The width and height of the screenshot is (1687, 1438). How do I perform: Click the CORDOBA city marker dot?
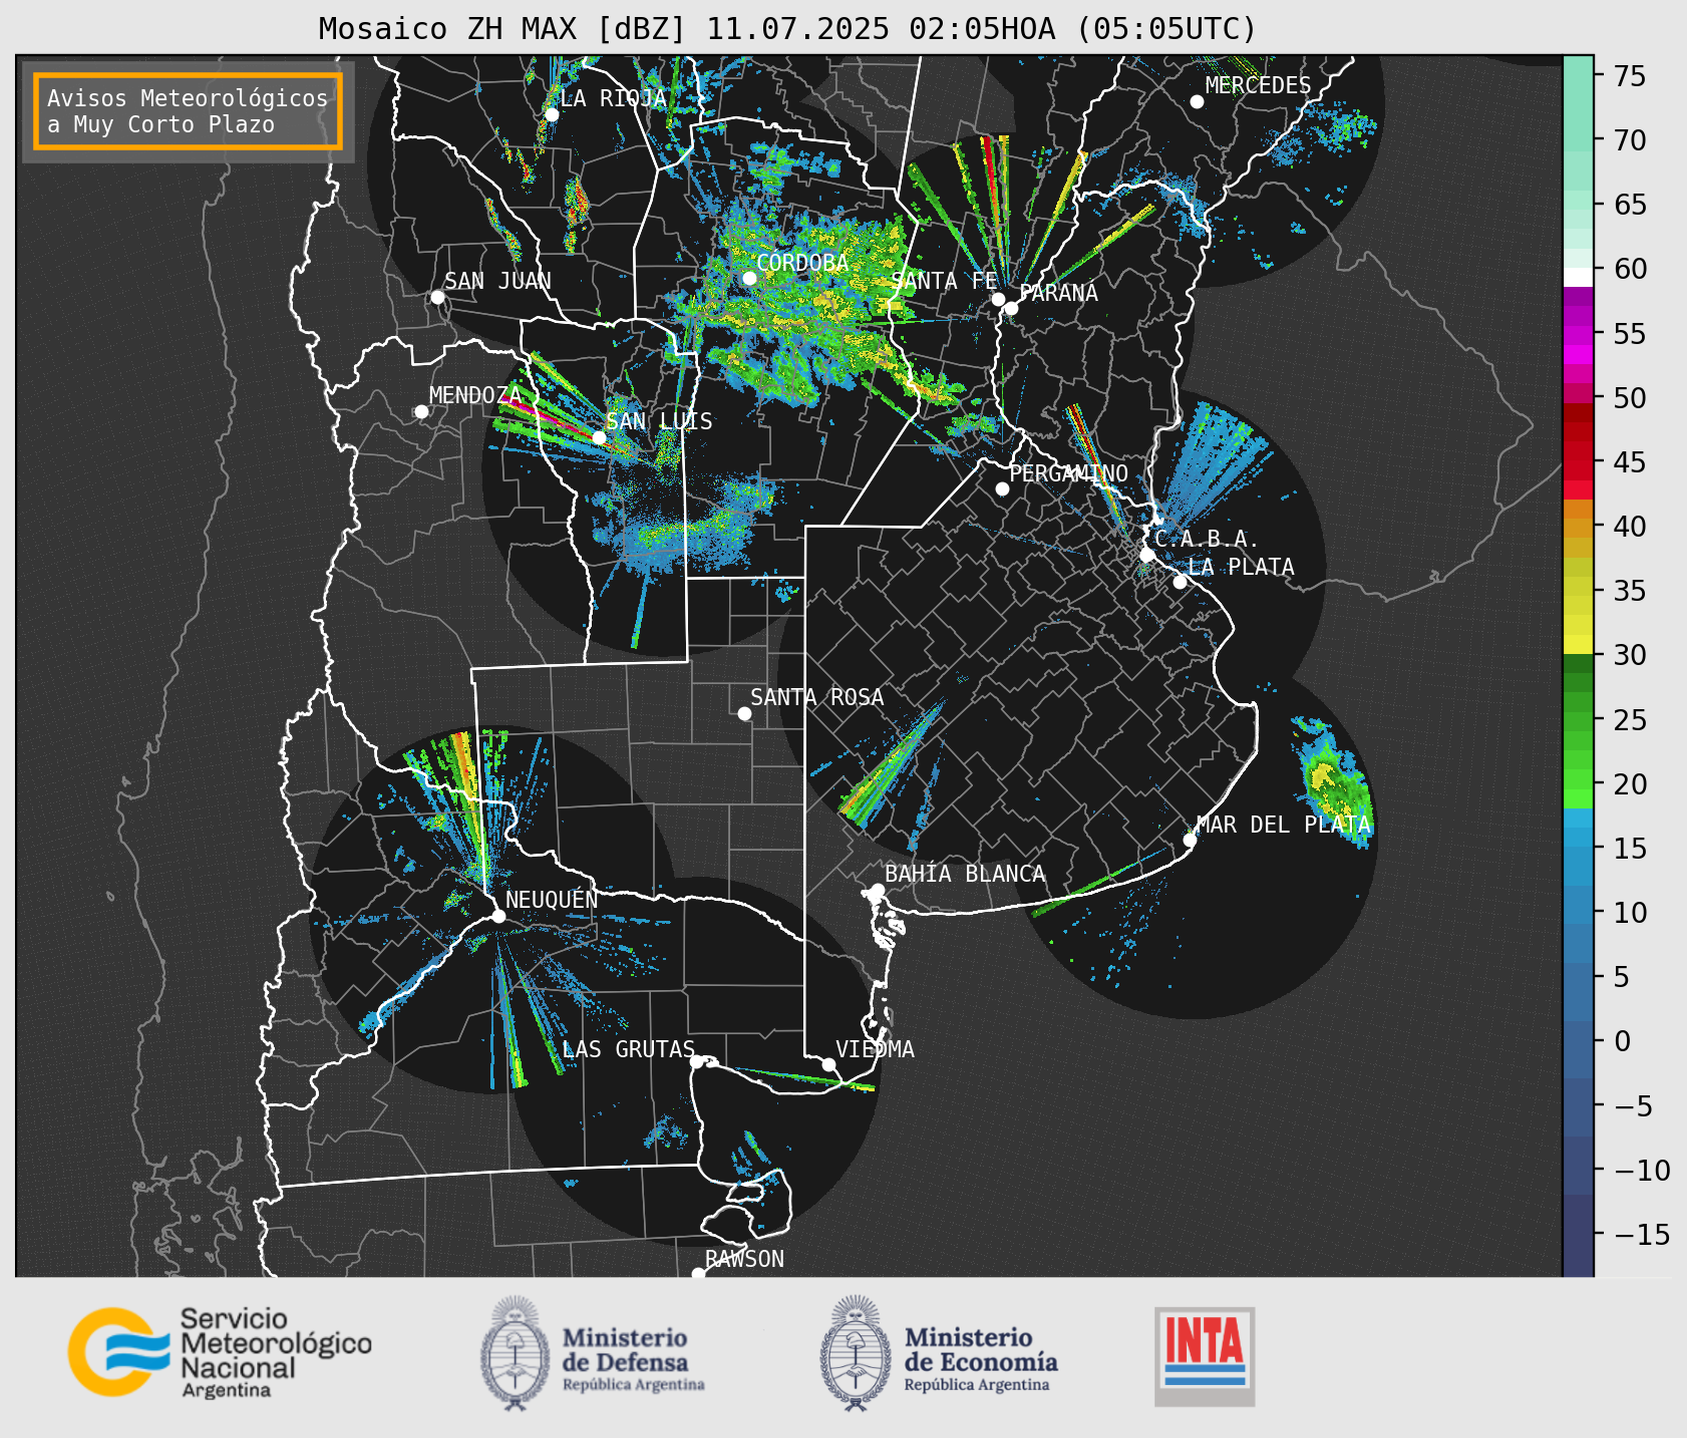click(x=749, y=278)
